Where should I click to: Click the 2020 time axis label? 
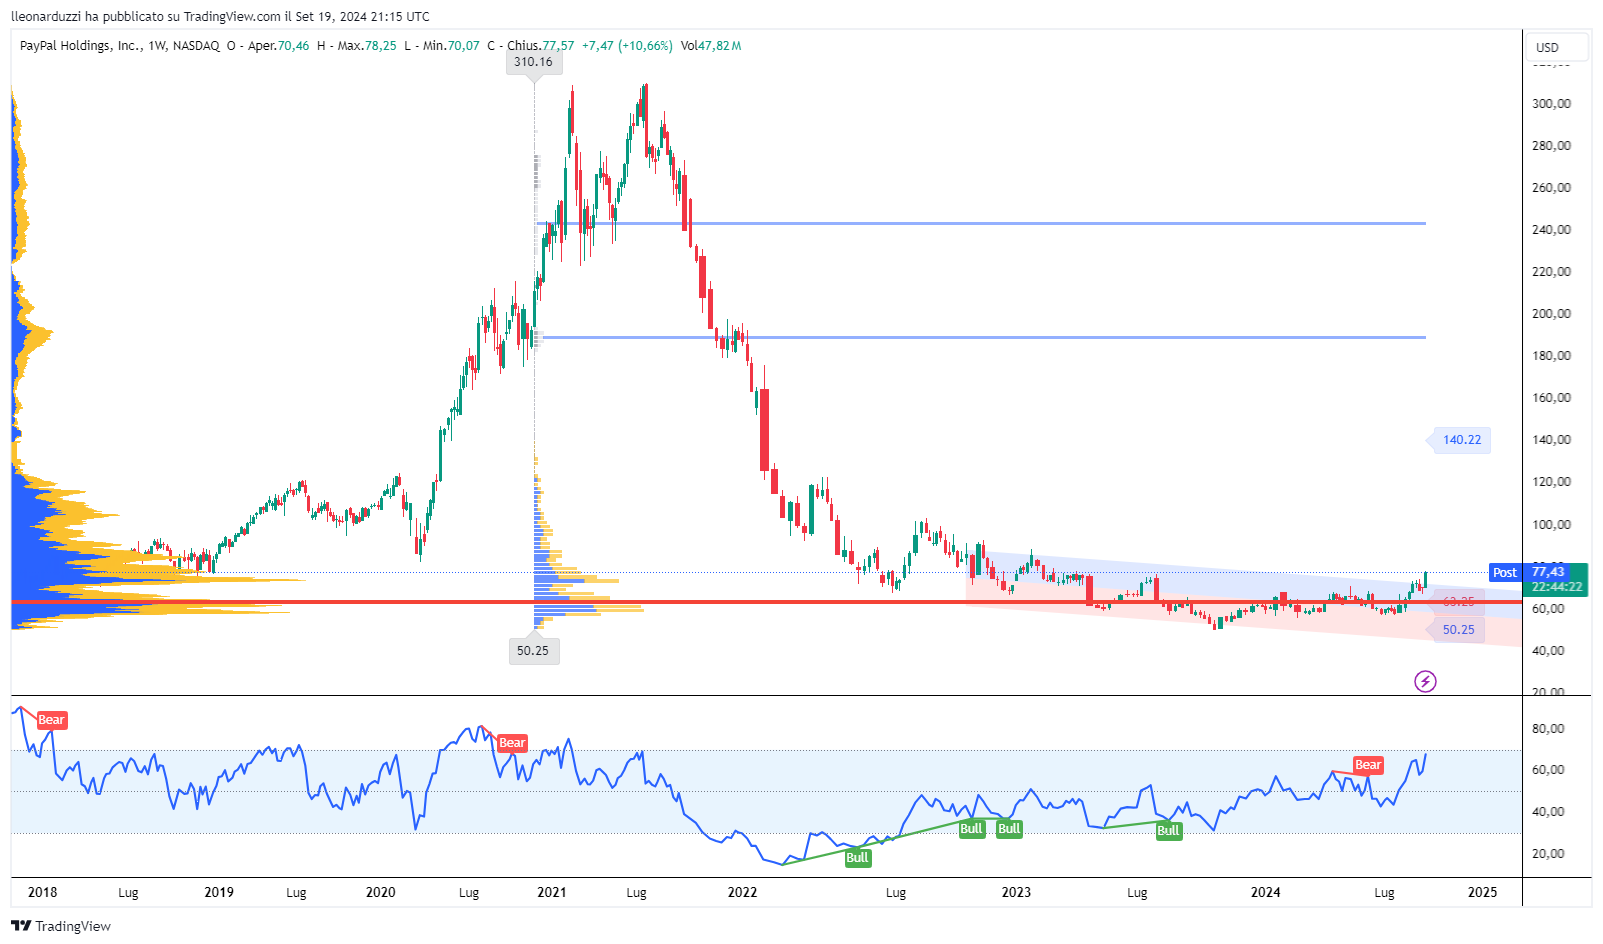click(381, 892)
